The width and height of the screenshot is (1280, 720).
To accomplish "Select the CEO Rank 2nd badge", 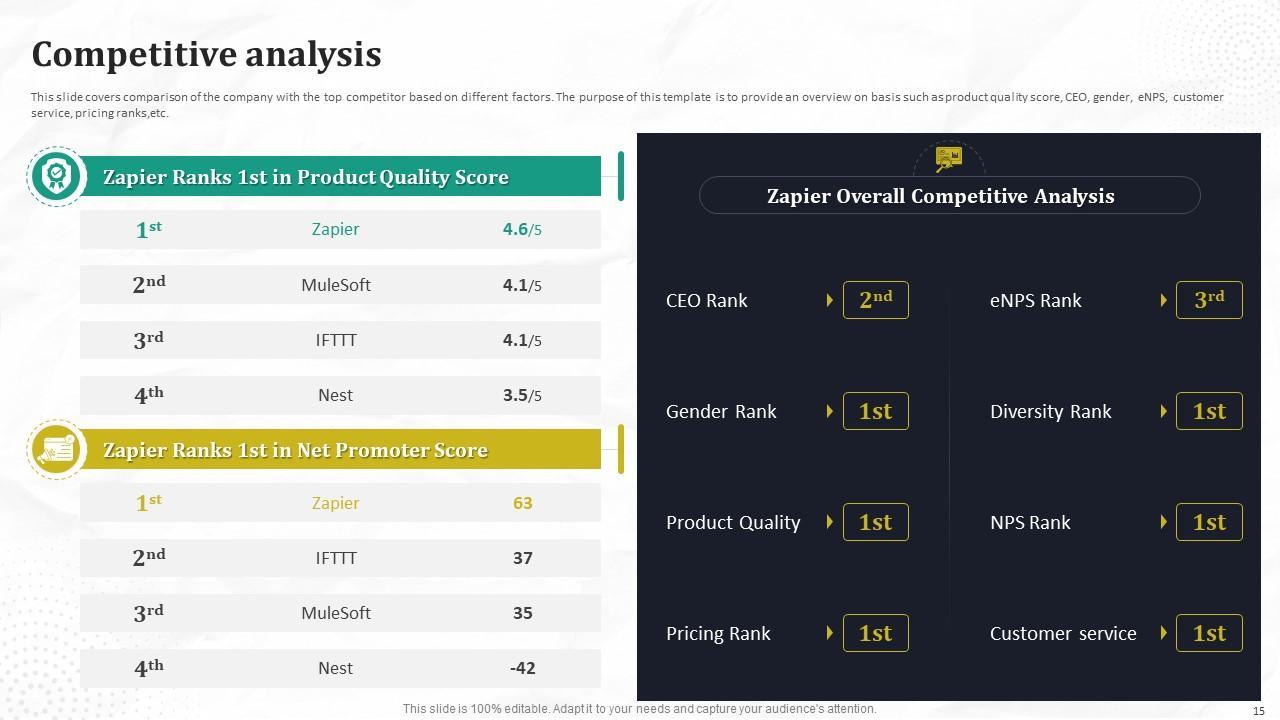I will coord(875,300).
